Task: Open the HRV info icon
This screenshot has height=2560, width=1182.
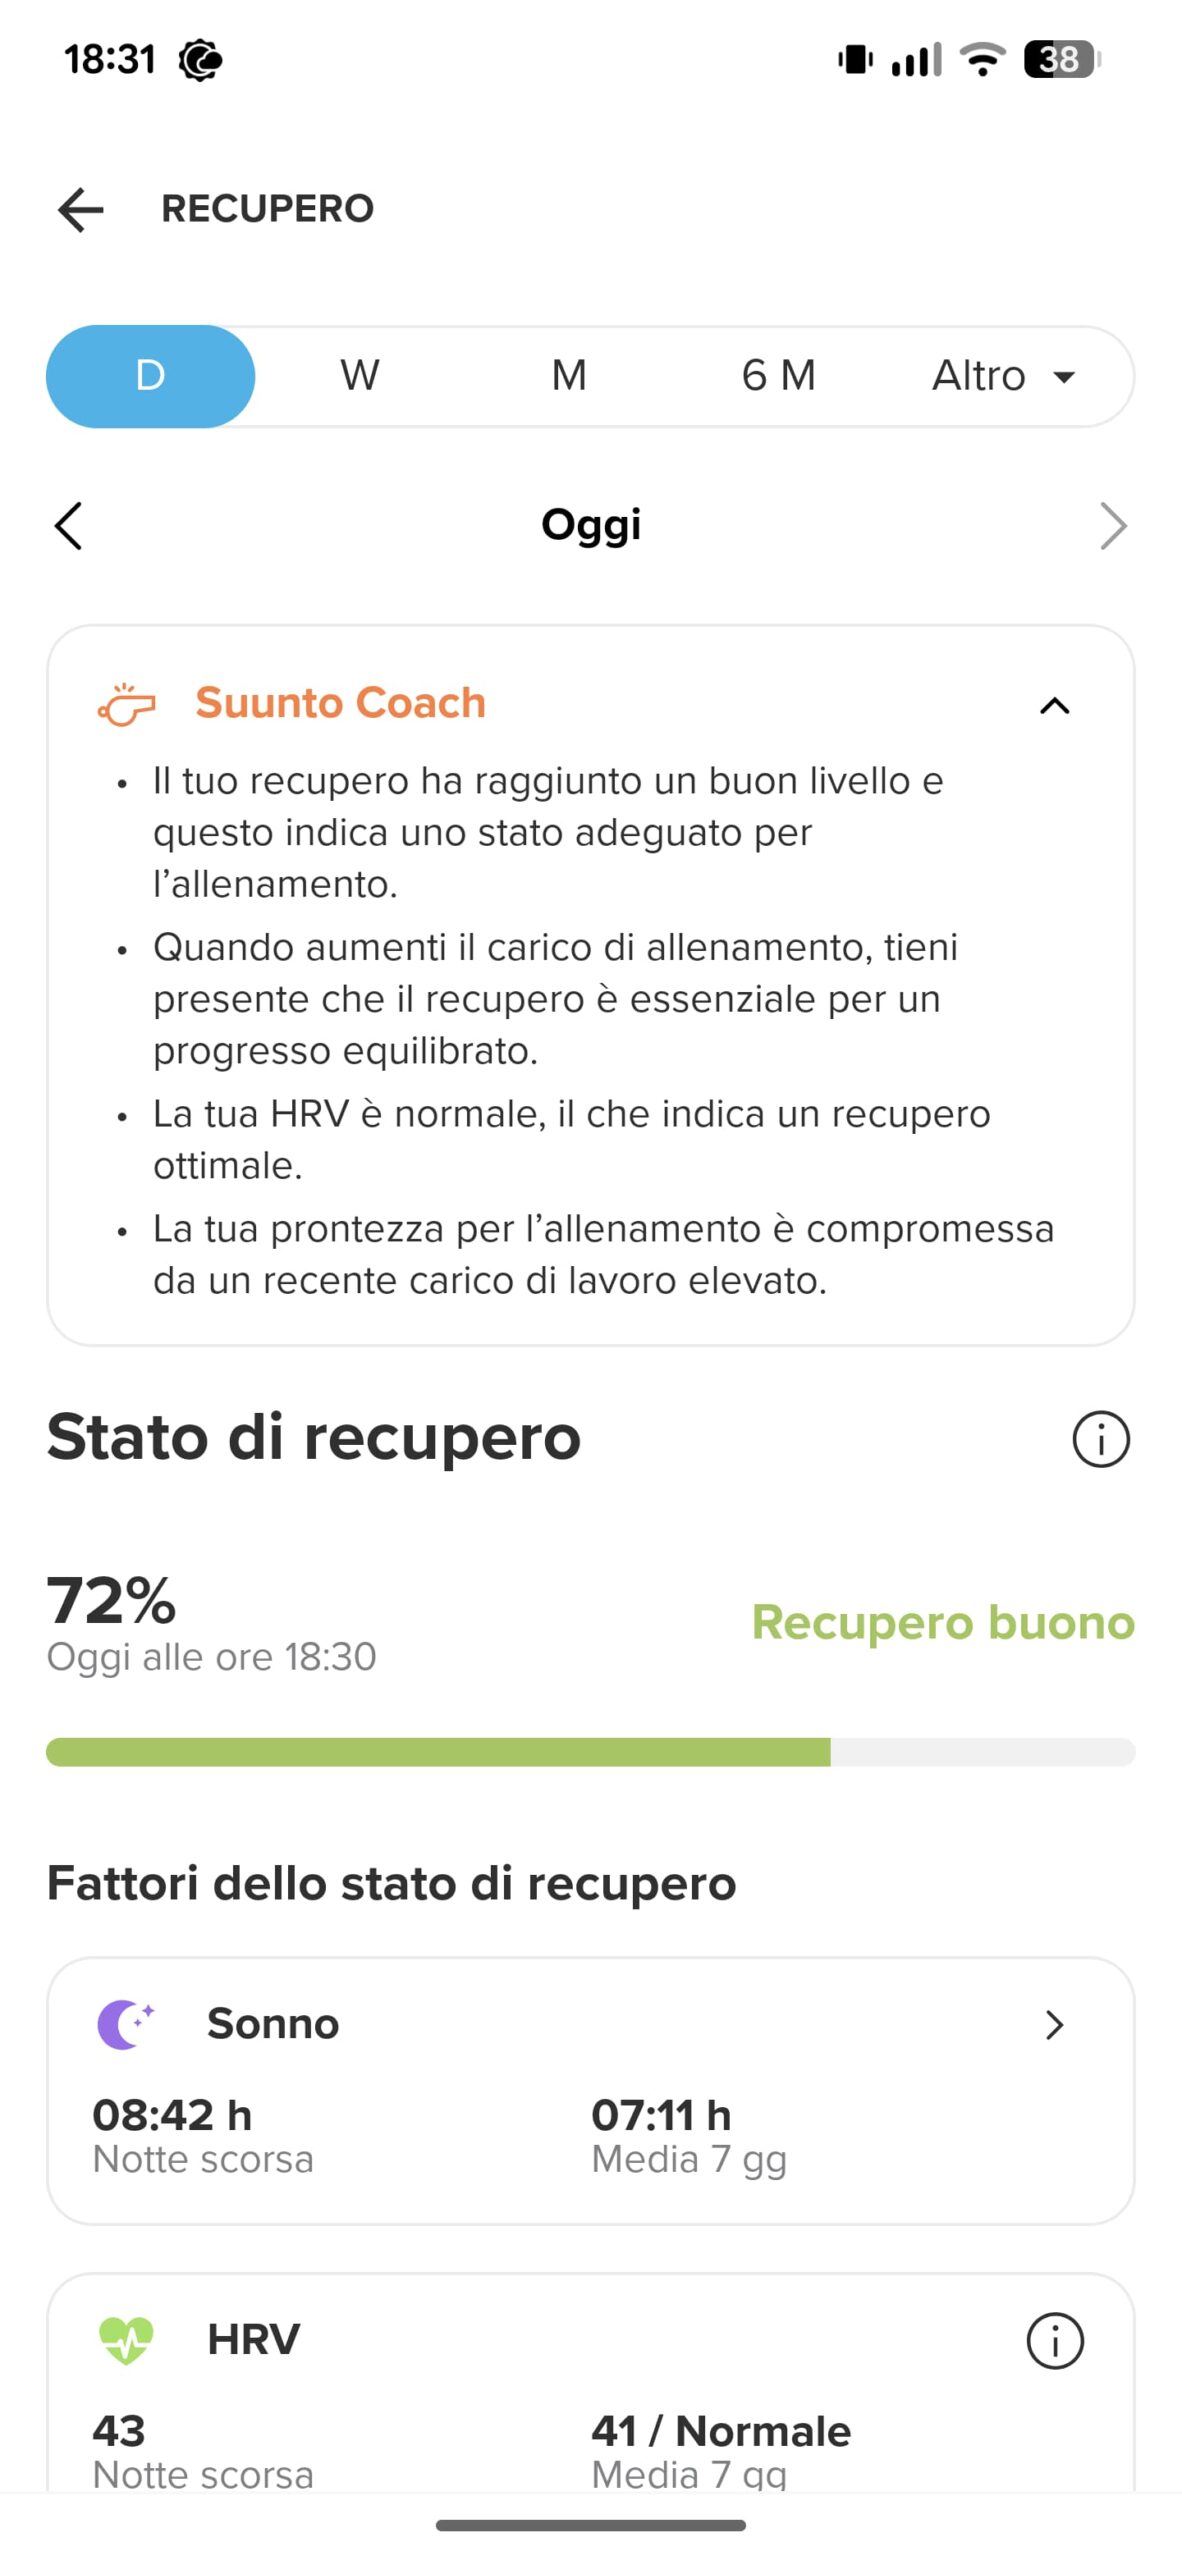Action: (x=1054, y=2340)
